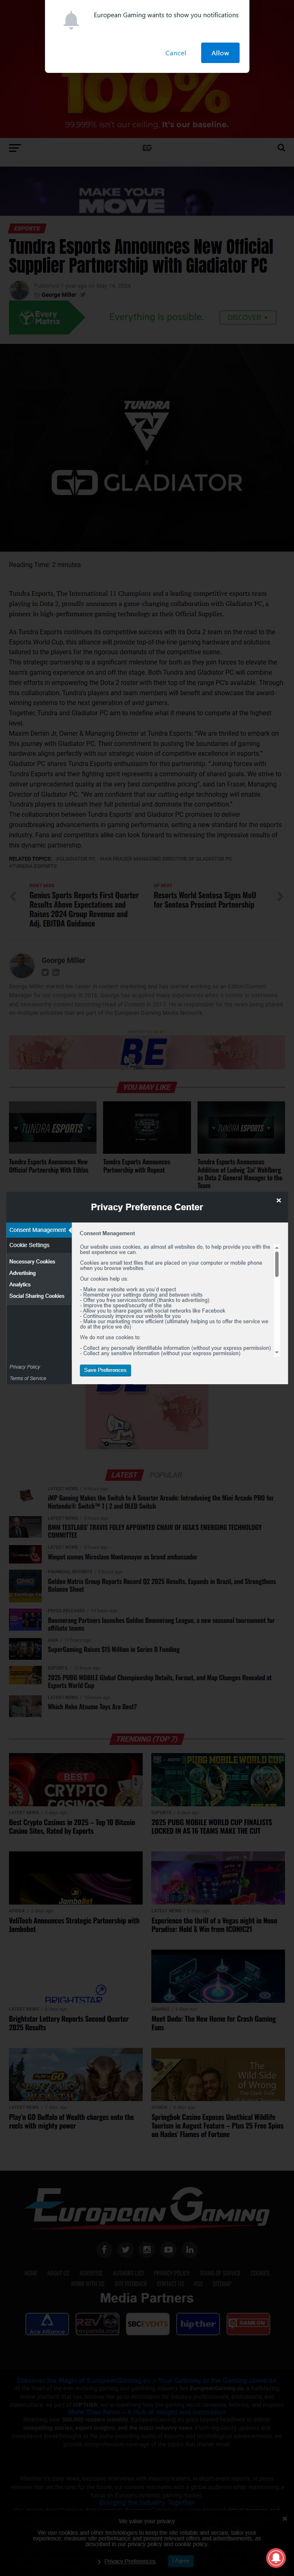The height and width of the screenshot is (2576, 294).
Task: Open the Necessary Cookies section
Action: (x=32, y=1262)
